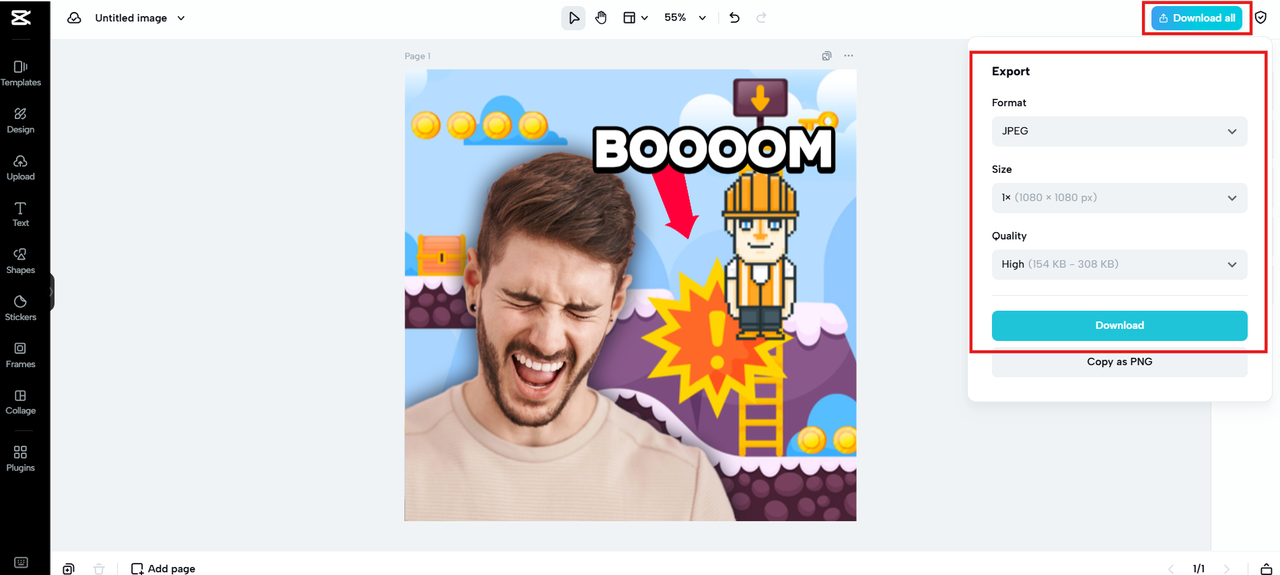The height and width of the screenshot is (575, 1280).
Task: Collapse the left side panel handle
Action: point(50,292)
